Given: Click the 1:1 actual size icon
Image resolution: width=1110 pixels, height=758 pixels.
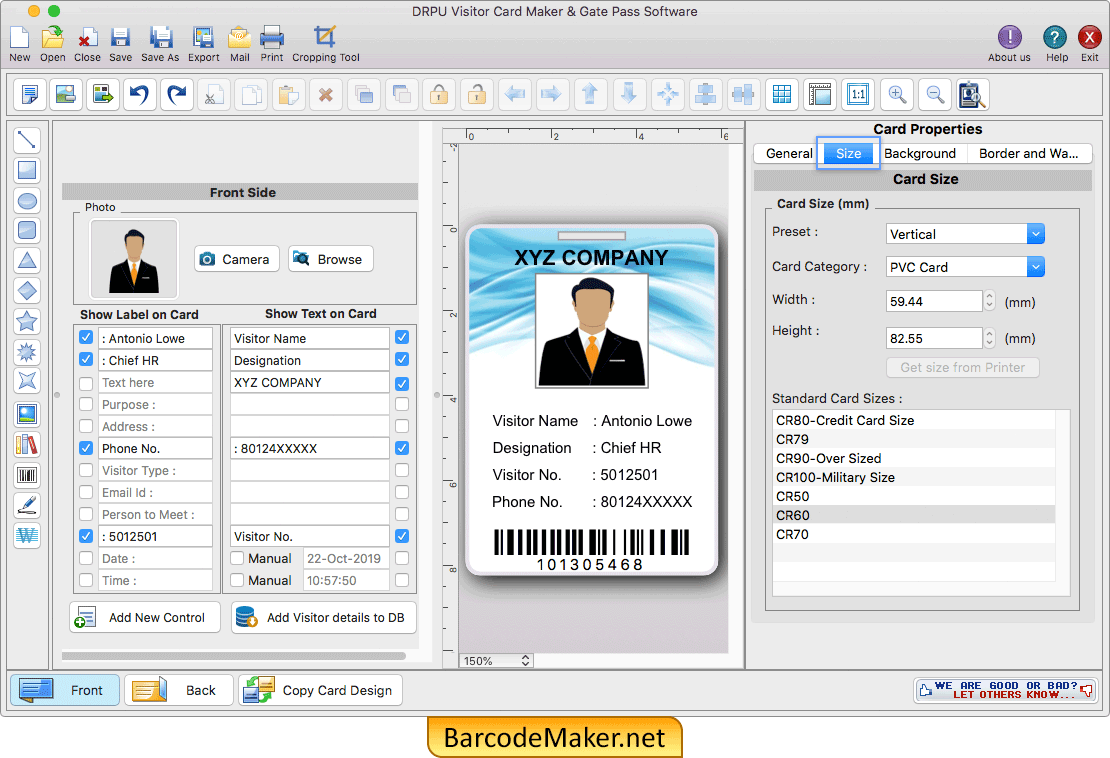Looking at the screenshot, I should [858, 94].
